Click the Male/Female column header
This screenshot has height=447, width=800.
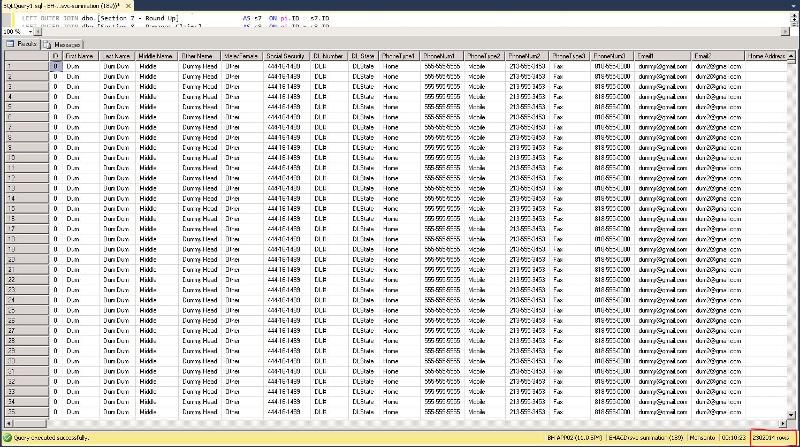click(242, 56)
